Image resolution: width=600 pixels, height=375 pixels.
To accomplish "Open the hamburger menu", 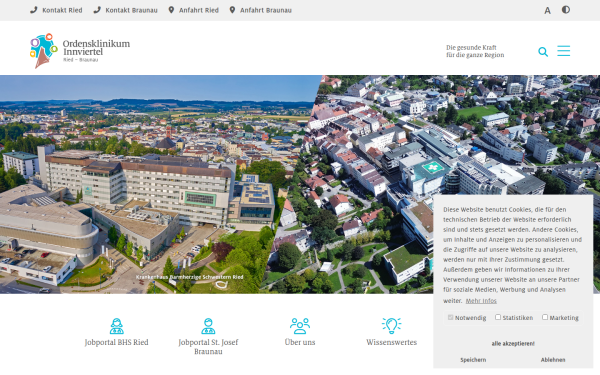I will coord(564,51).
